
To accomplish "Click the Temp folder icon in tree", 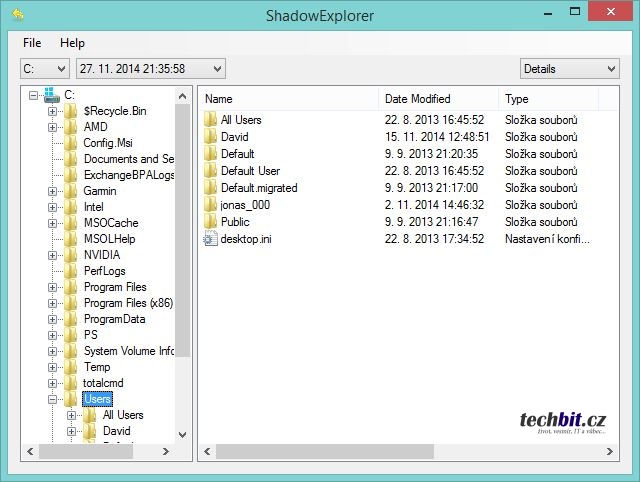I will (71, 367).
